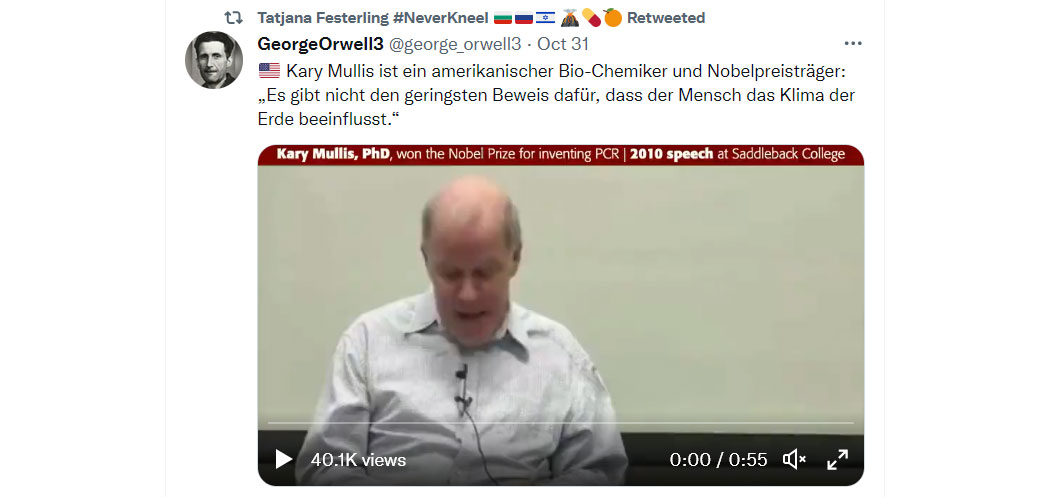Open the tweet via the Oct 31 timestamp
Image resolution: width=1050 pixels, height=497 pixels.
click(x=562, y=44)
